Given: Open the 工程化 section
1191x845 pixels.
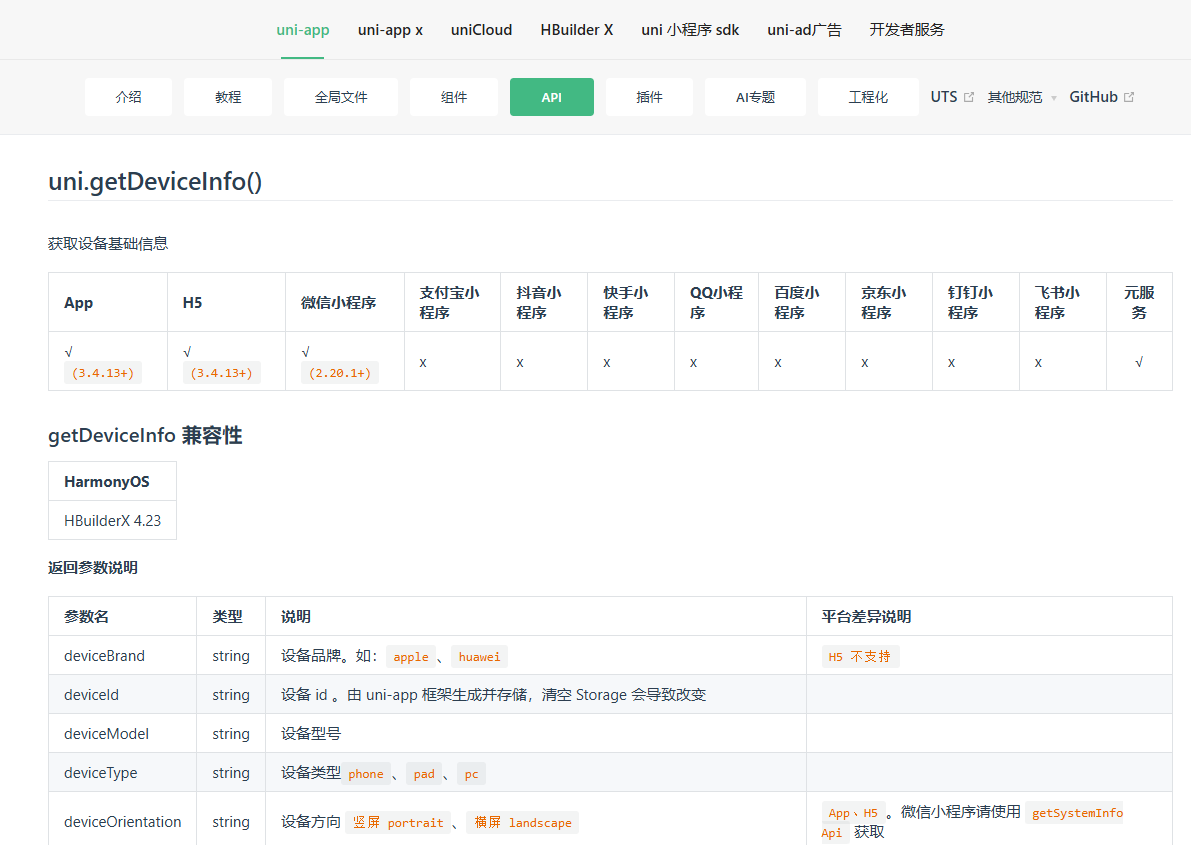Looking at the screenshot, I should 868,97.
